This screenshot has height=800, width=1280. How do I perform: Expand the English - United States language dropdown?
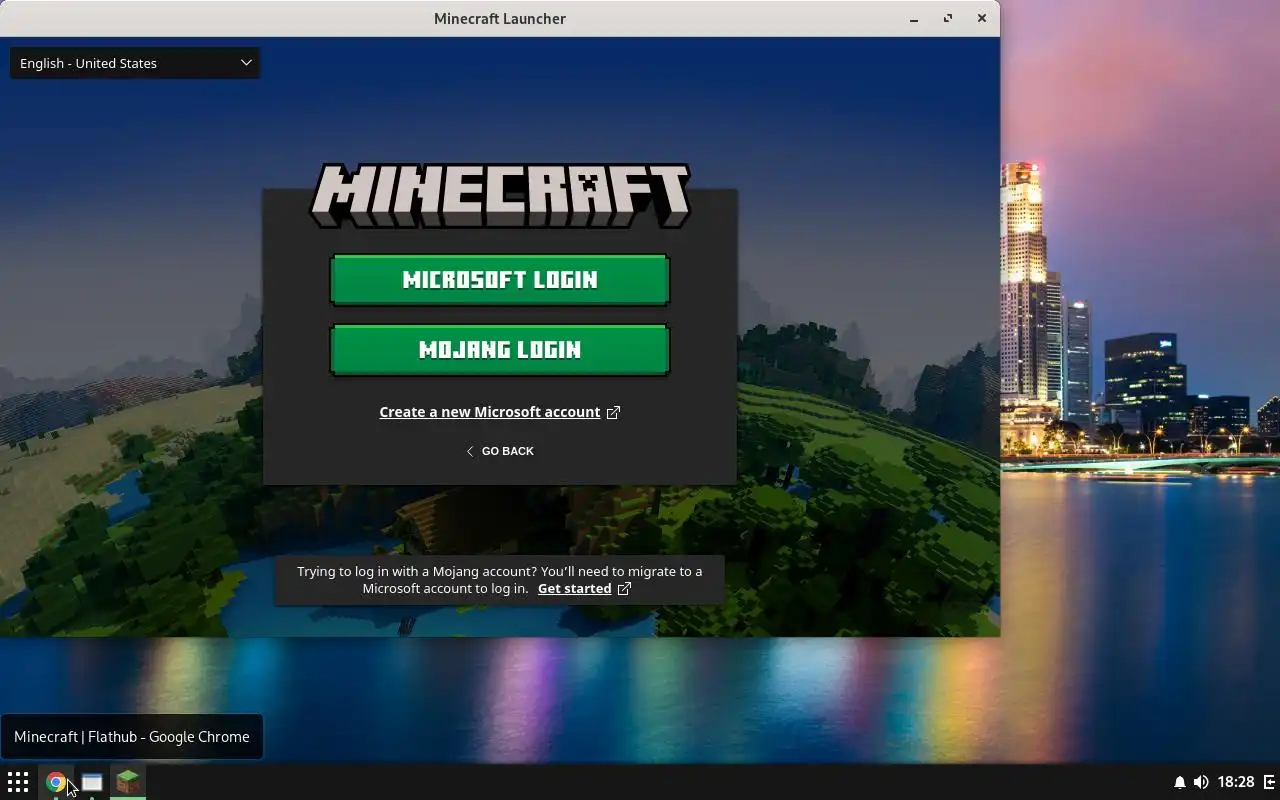pos(135,63)
